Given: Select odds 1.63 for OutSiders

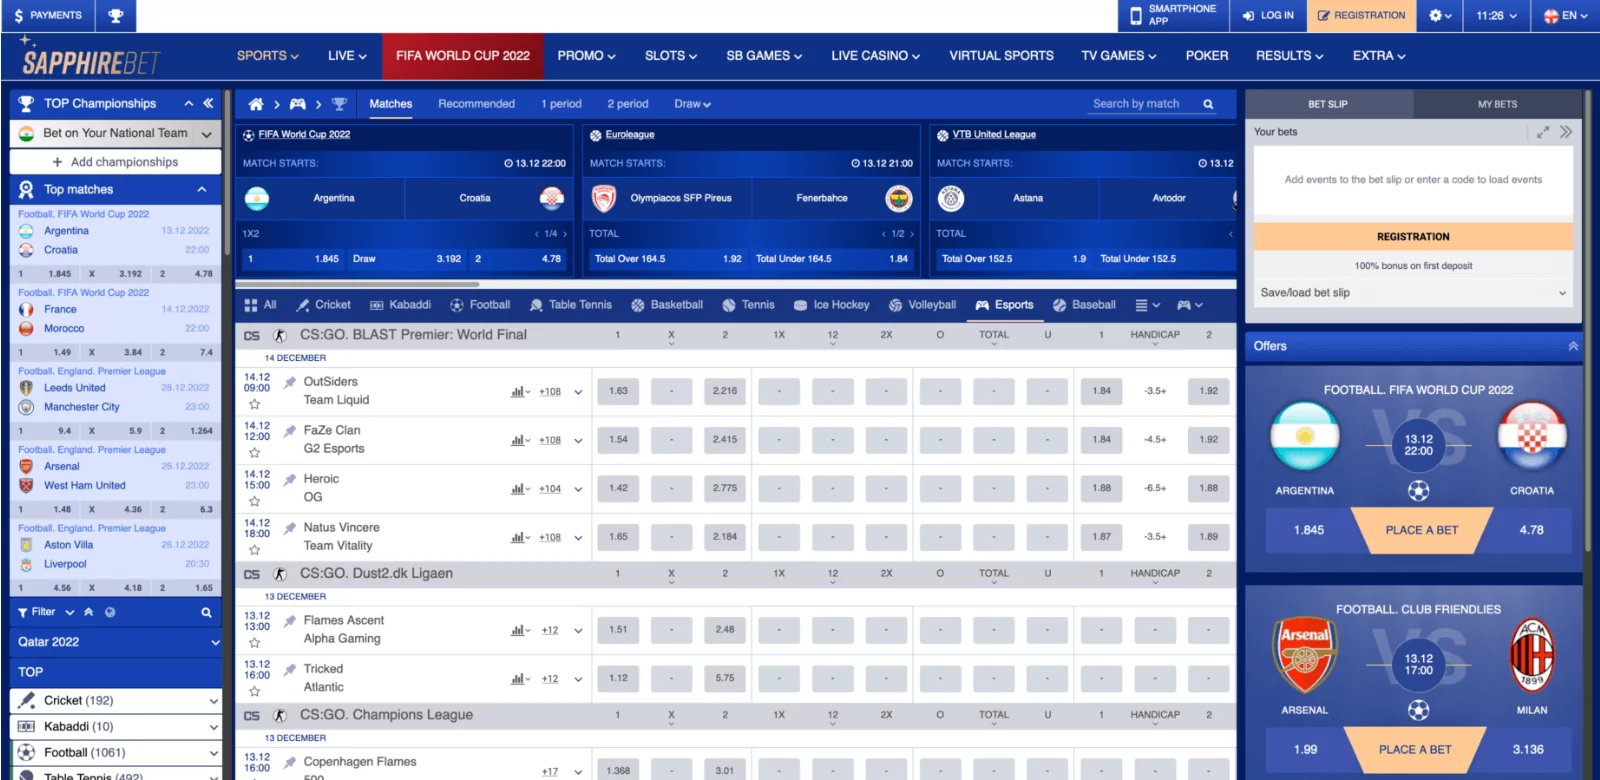Looking at the screenshot, I should 618,391.
